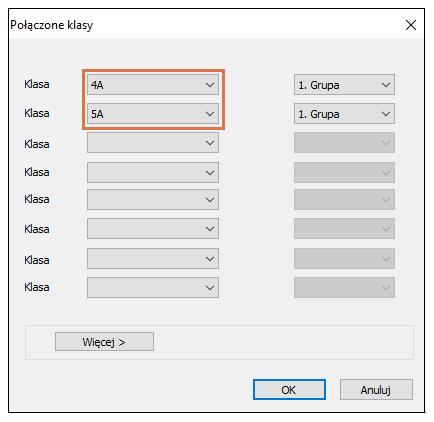Screen dimensions: 434x422
Task: Expand the third empty Klasa combo box
Action: point(153,143)
